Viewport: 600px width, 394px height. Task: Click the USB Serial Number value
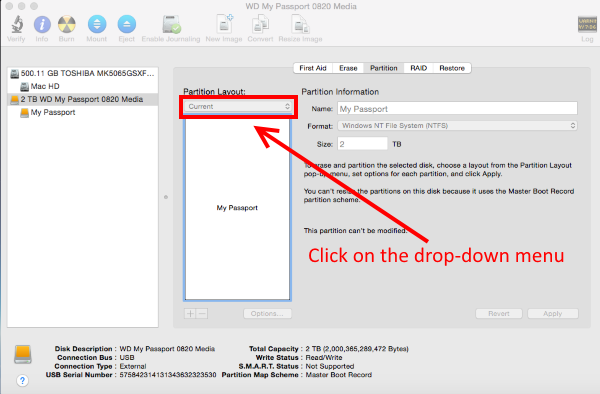click(168, 375)
